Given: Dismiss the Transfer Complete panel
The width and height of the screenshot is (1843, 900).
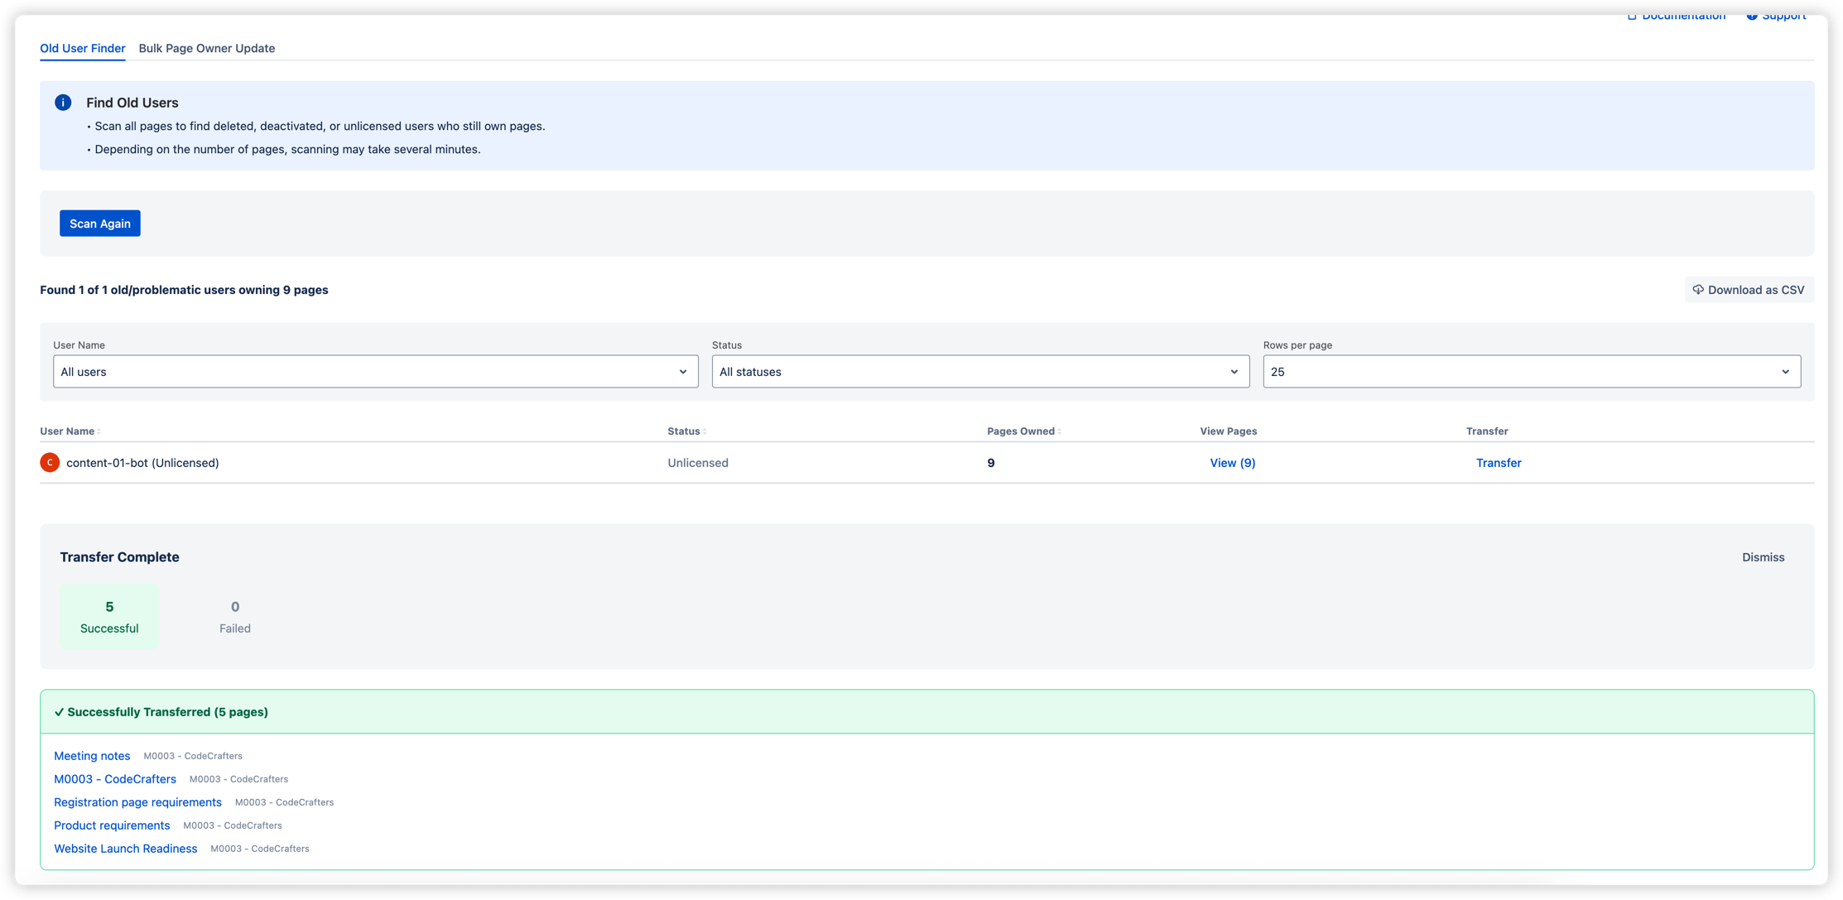Looking at the screenshot, I should [x=1763, y=557].
